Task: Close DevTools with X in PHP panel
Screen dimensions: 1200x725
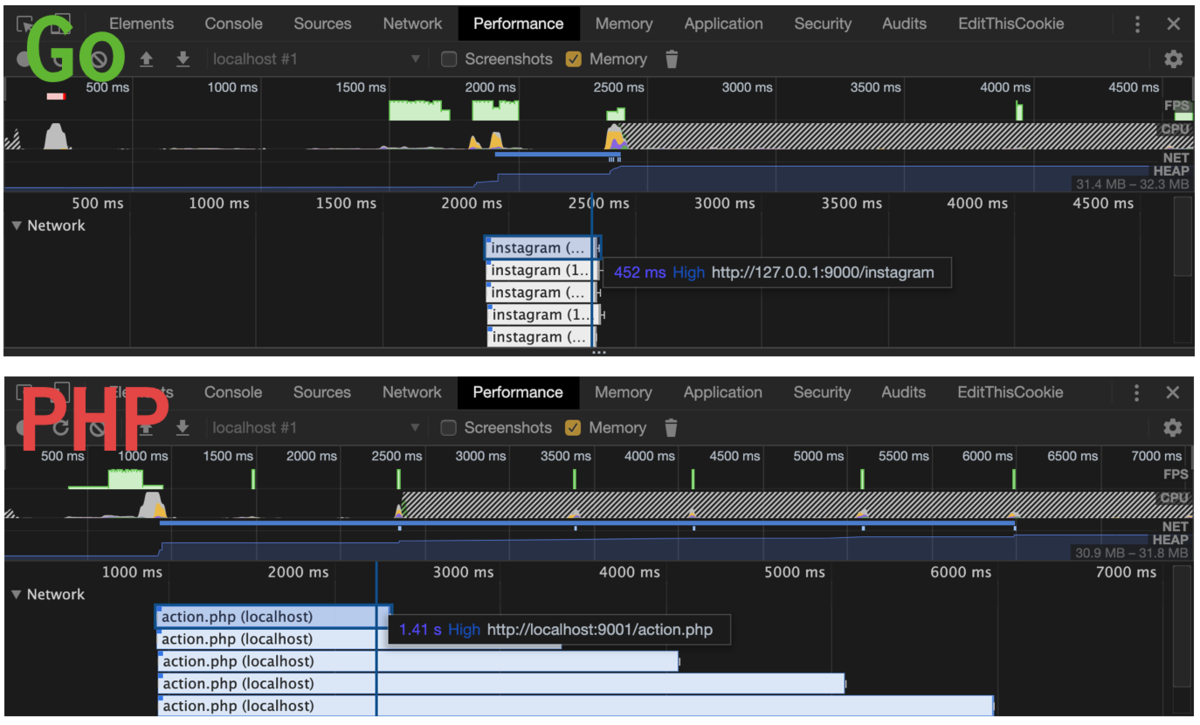Action: (1173, 393)
